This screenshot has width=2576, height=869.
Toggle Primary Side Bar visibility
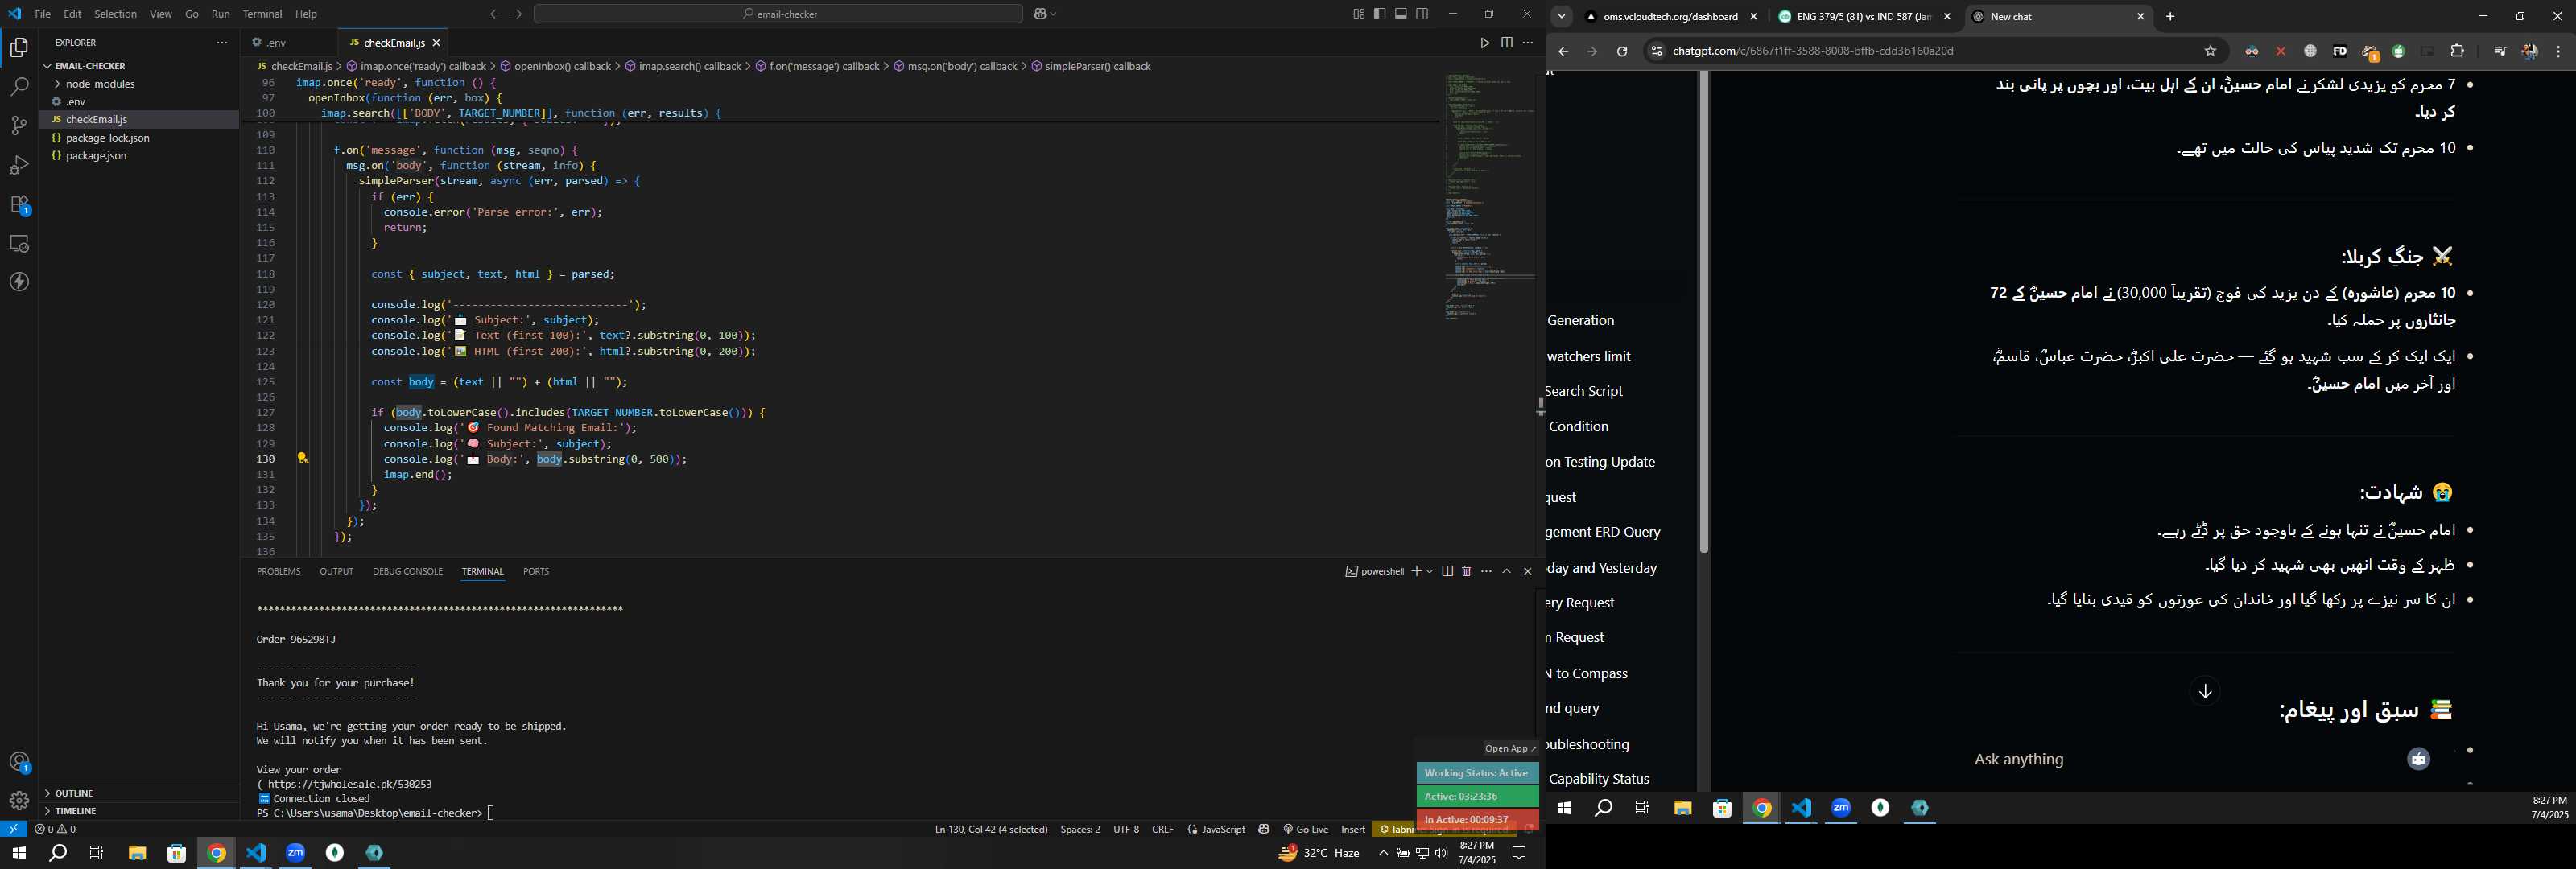point(1380,14)
